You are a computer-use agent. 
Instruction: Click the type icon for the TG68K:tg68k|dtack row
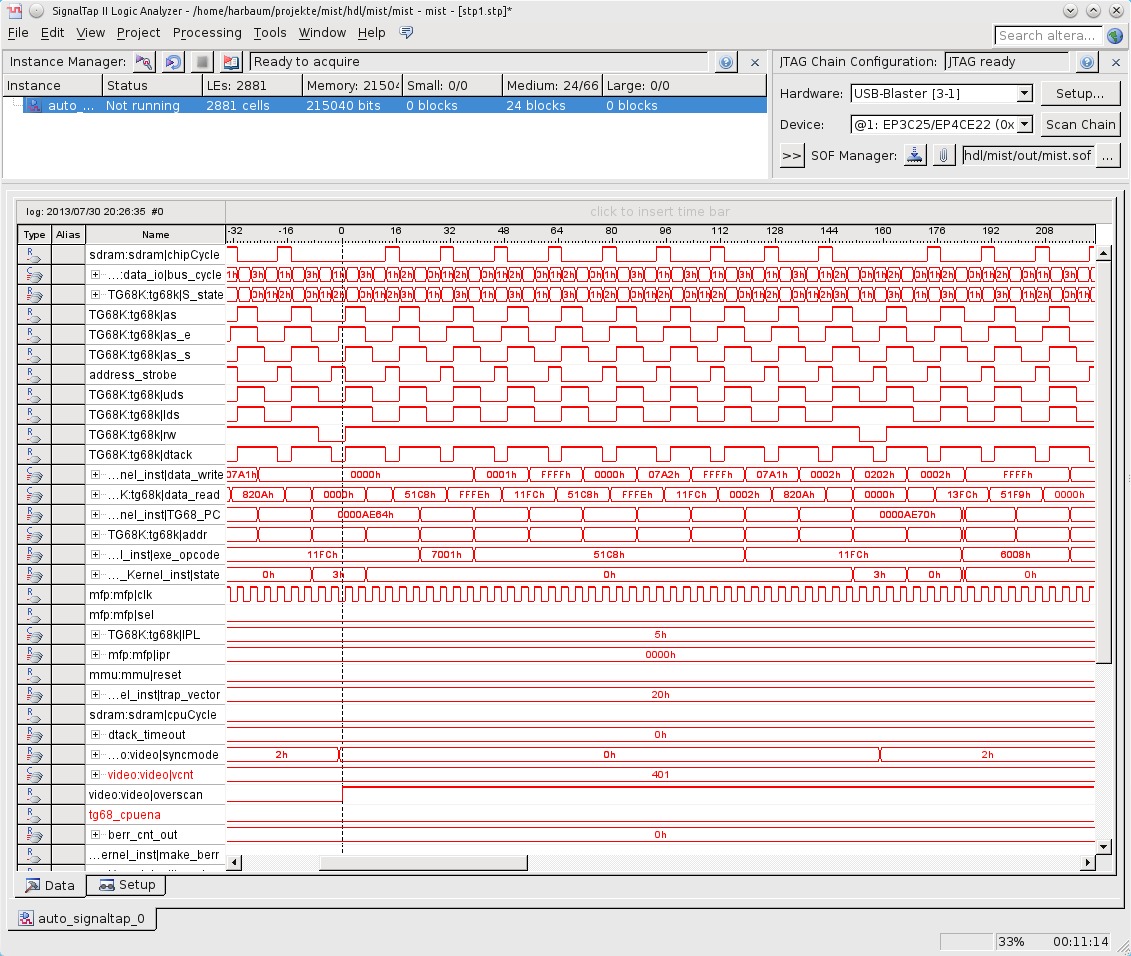coord(34,455)
